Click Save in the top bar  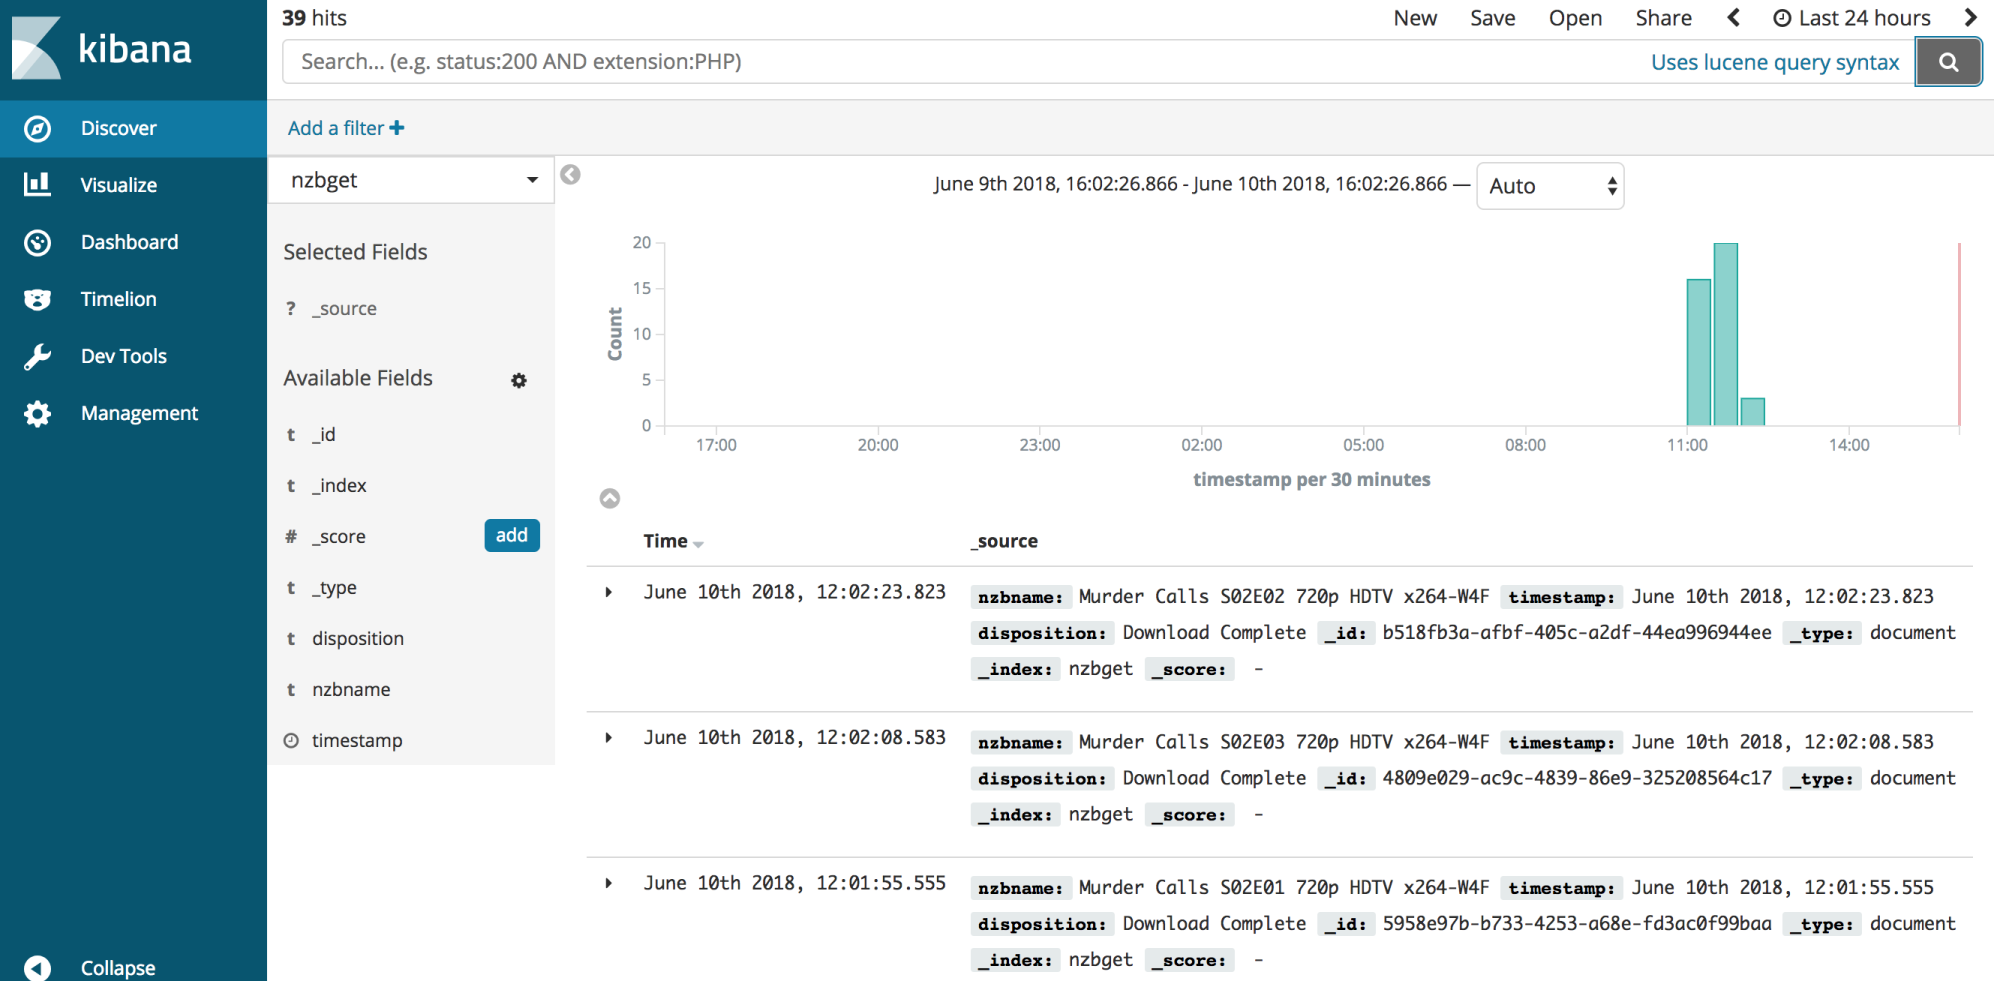(x=1492, y=18)
